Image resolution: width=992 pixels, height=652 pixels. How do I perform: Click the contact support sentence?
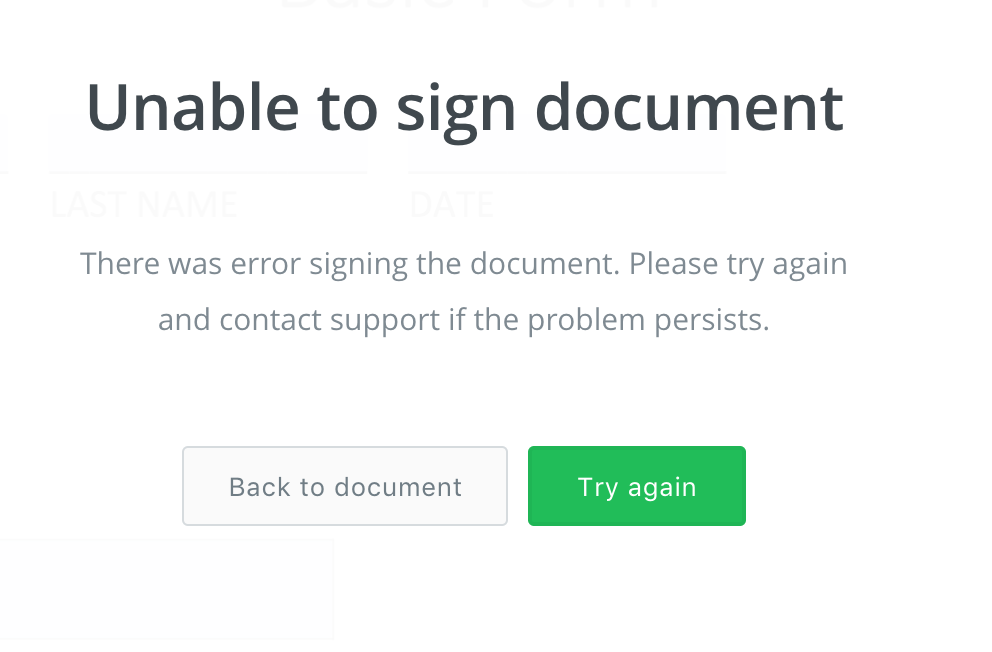(464, 319)
